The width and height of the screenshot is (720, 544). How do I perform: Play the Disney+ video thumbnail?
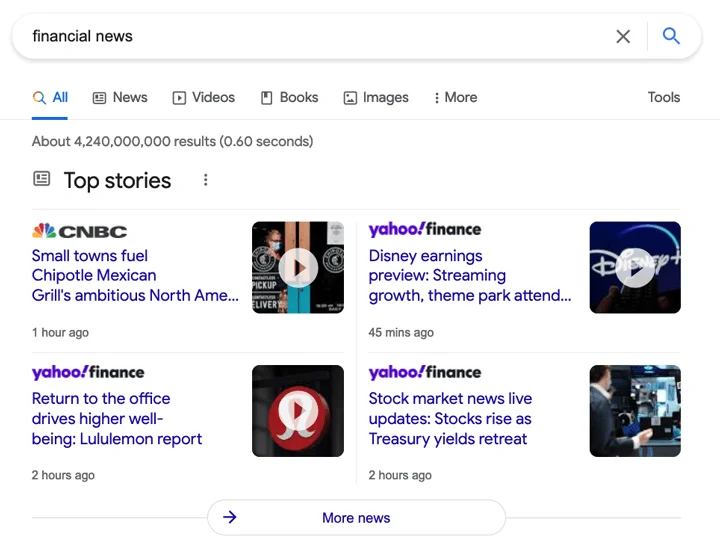pos(635,268)
